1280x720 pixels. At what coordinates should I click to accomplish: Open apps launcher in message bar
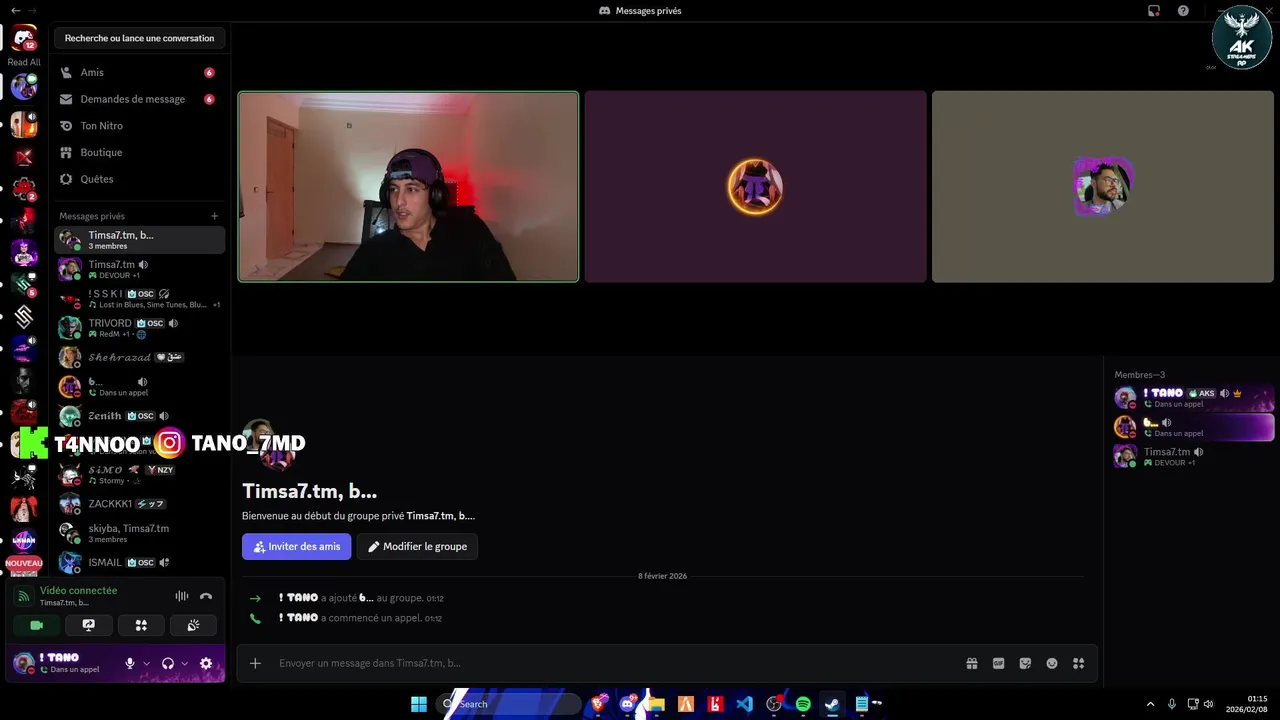1078,663
